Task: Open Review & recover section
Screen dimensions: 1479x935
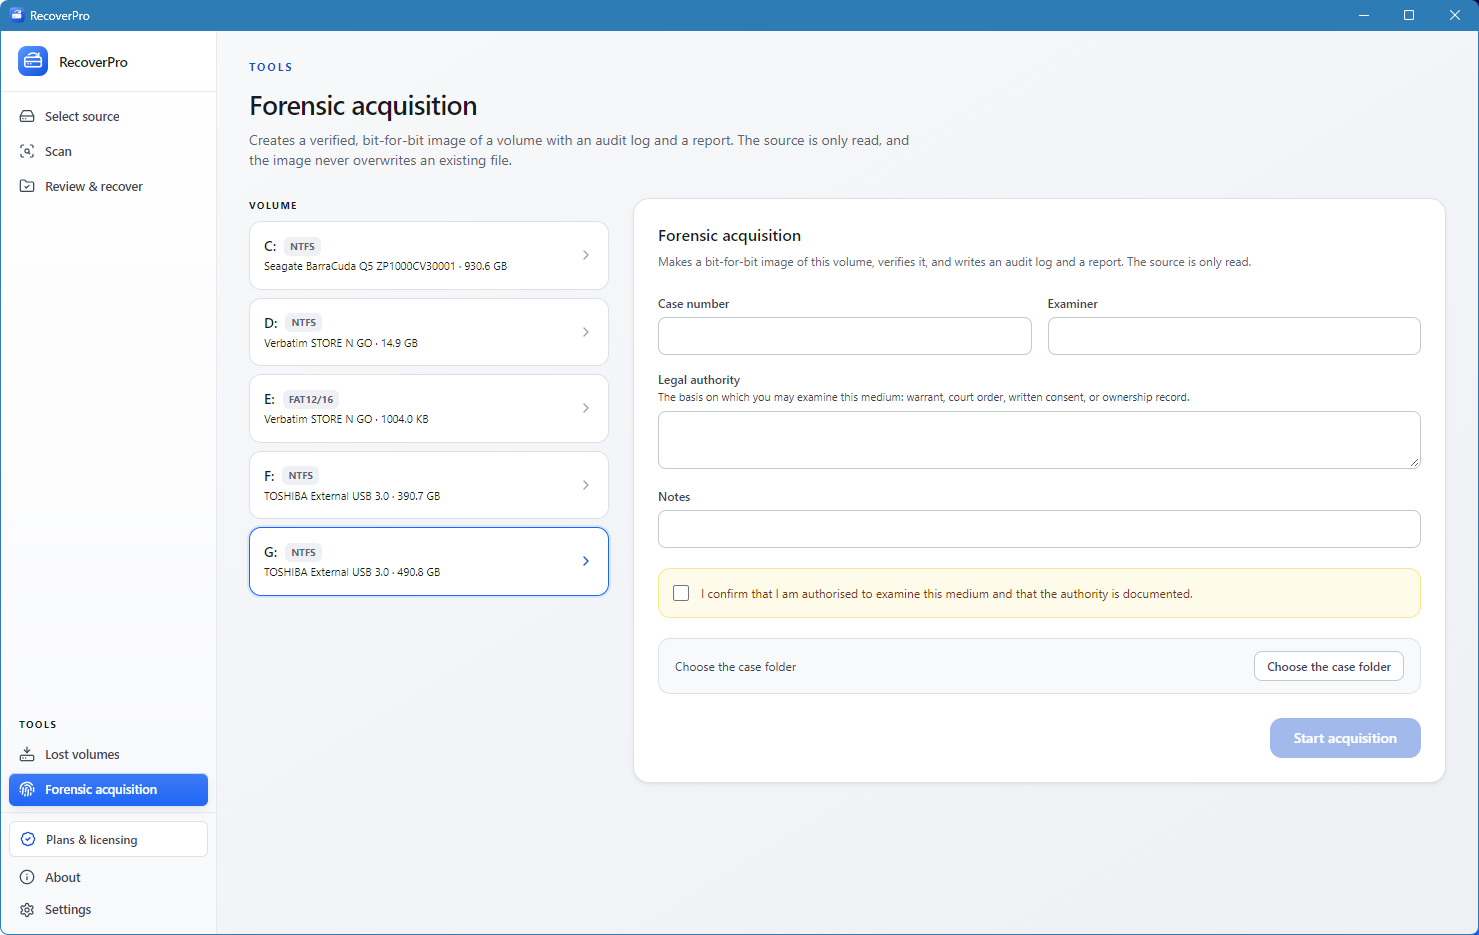Action: coord(108,186)
